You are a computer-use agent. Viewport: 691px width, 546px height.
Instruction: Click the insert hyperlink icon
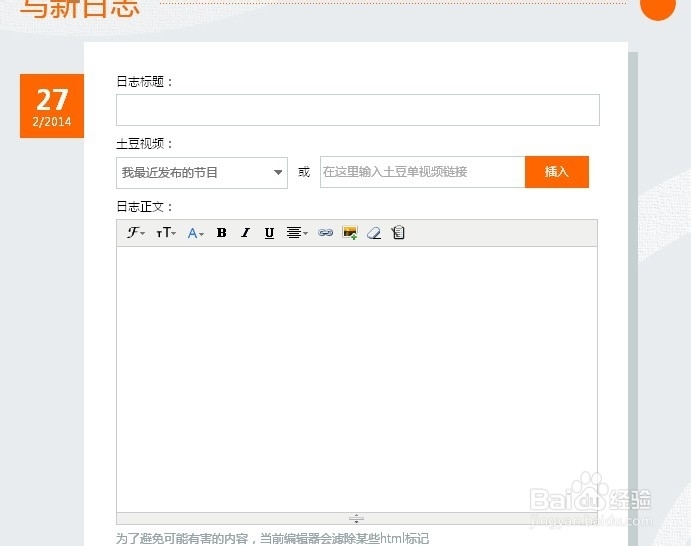click(x=325, y=232)
